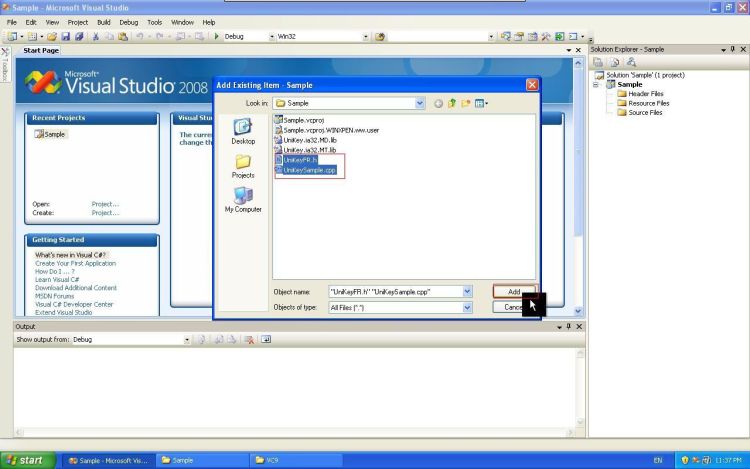Click the EN language indicator in the taskbar

point(658,460)
